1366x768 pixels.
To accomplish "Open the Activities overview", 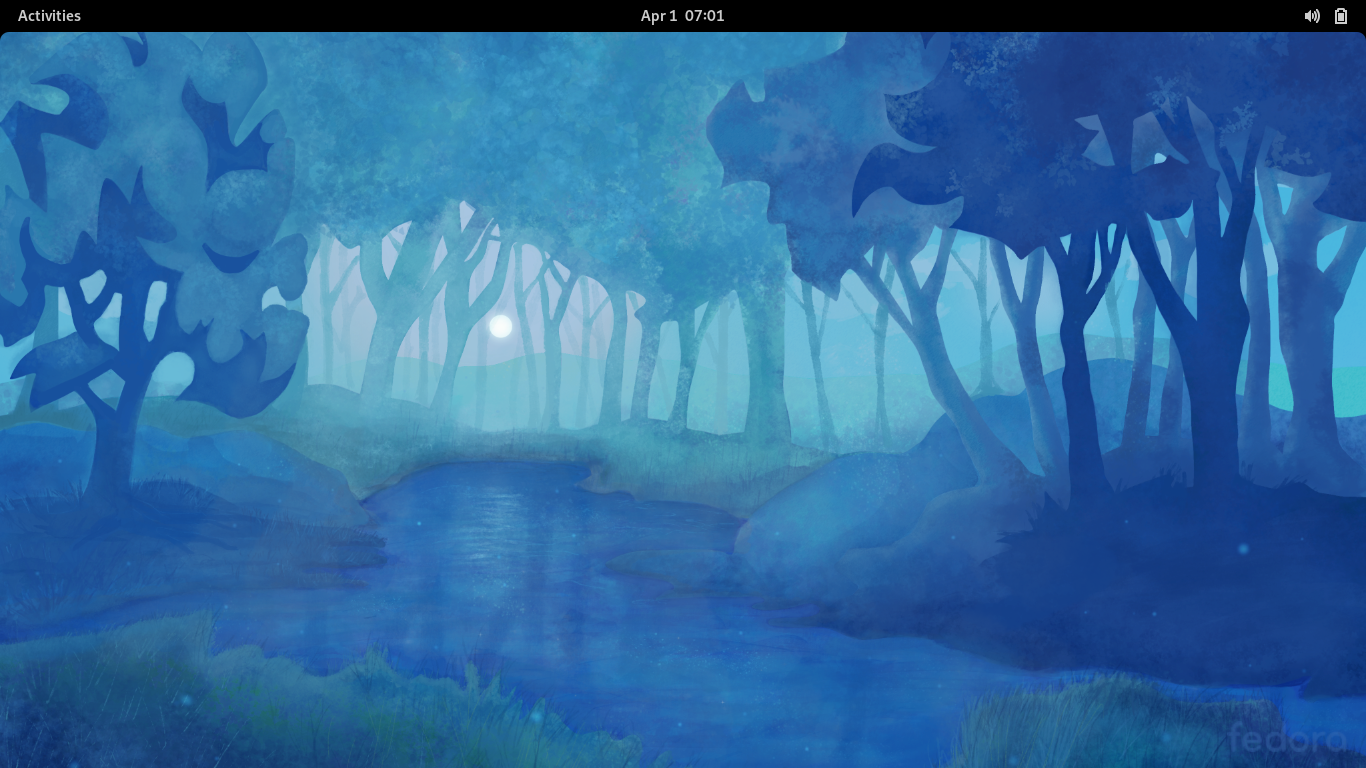I will 49,16.
